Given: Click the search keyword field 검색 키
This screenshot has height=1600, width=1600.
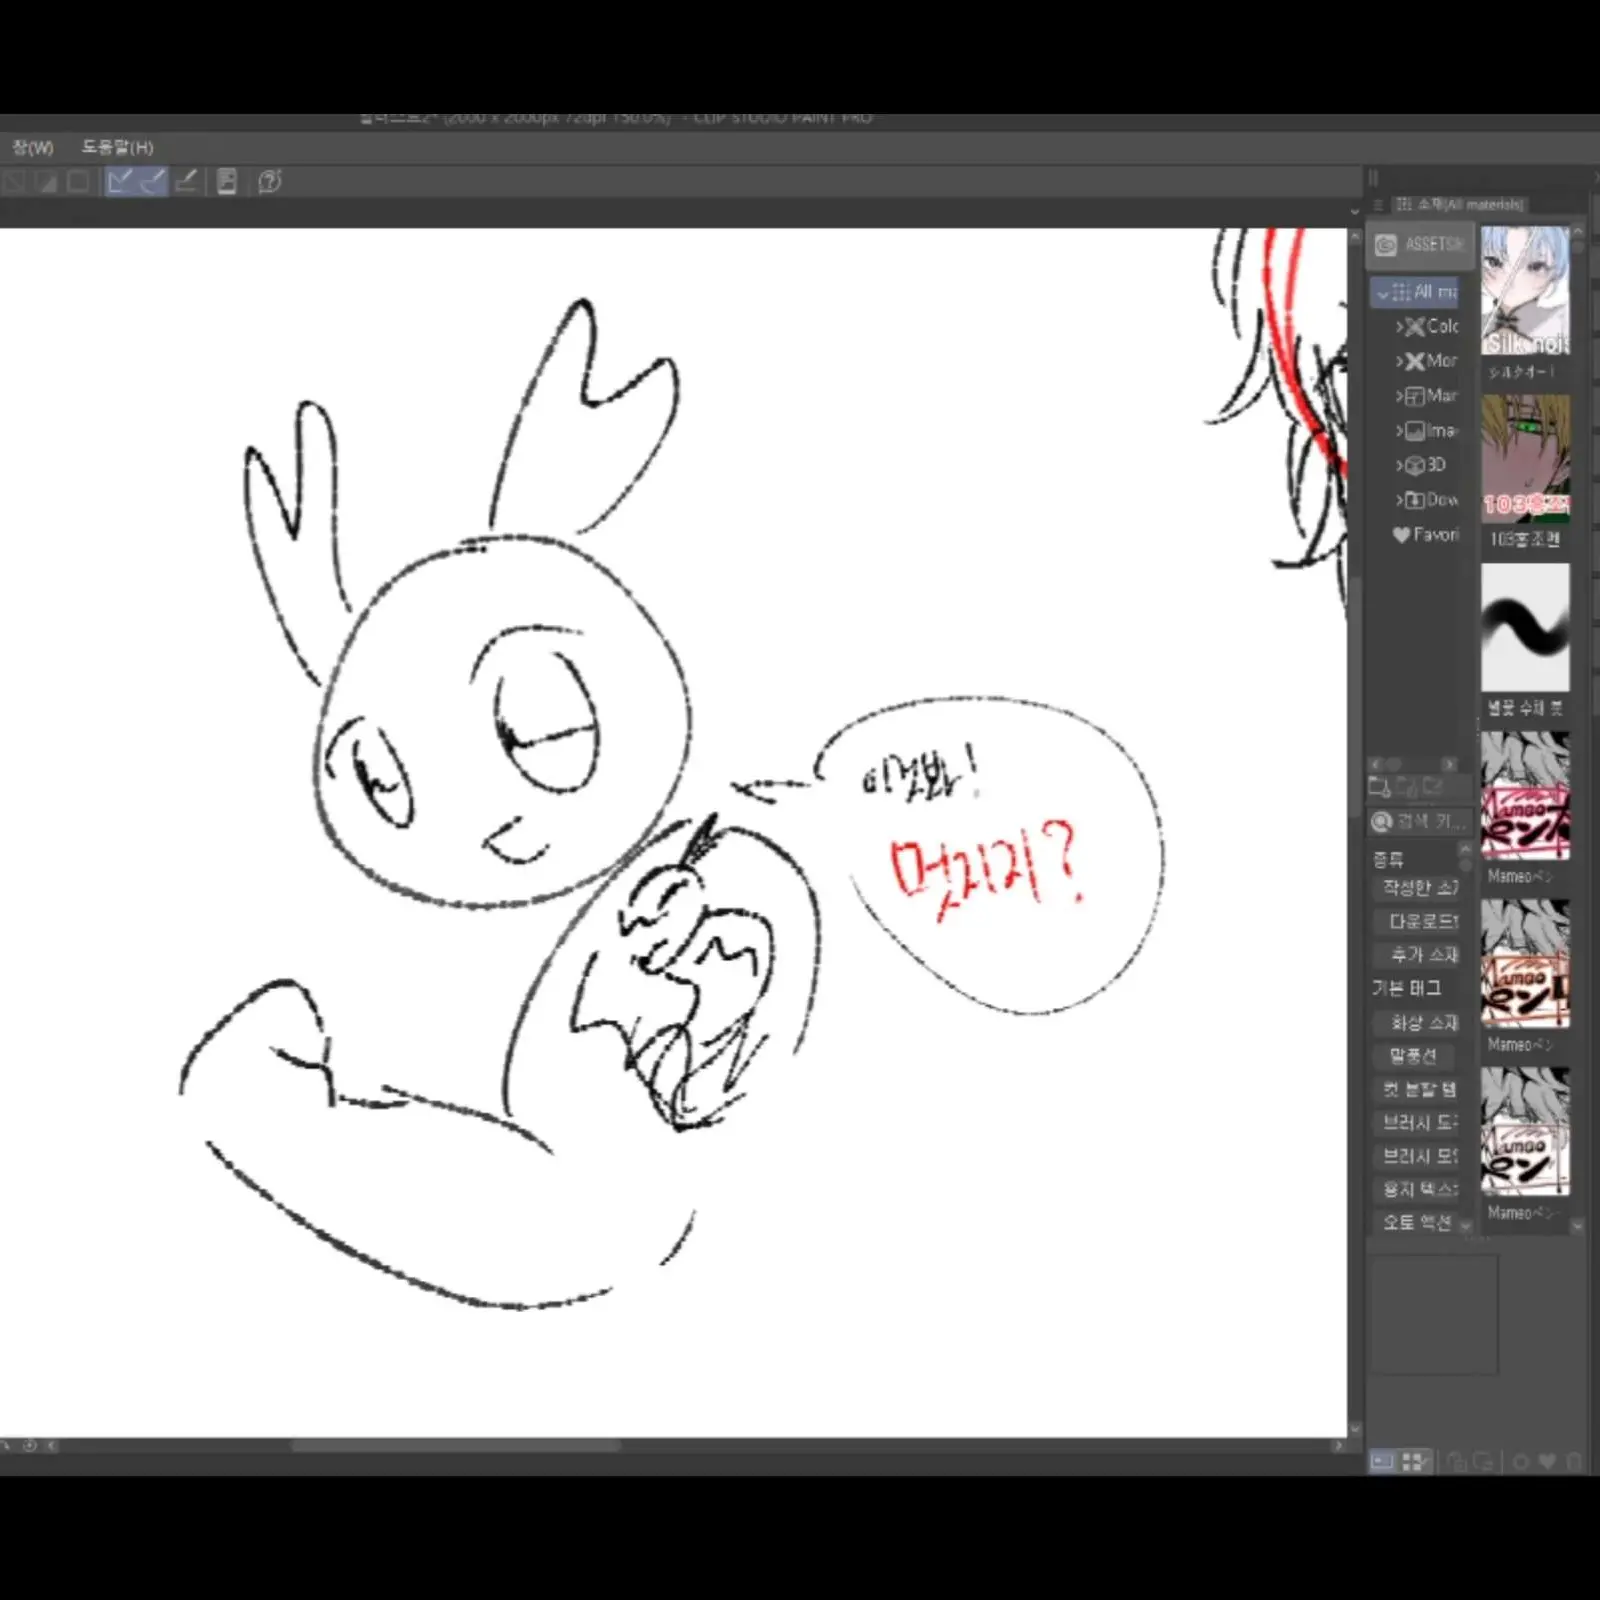Looking at the screenshot, I should point(1420,822).
